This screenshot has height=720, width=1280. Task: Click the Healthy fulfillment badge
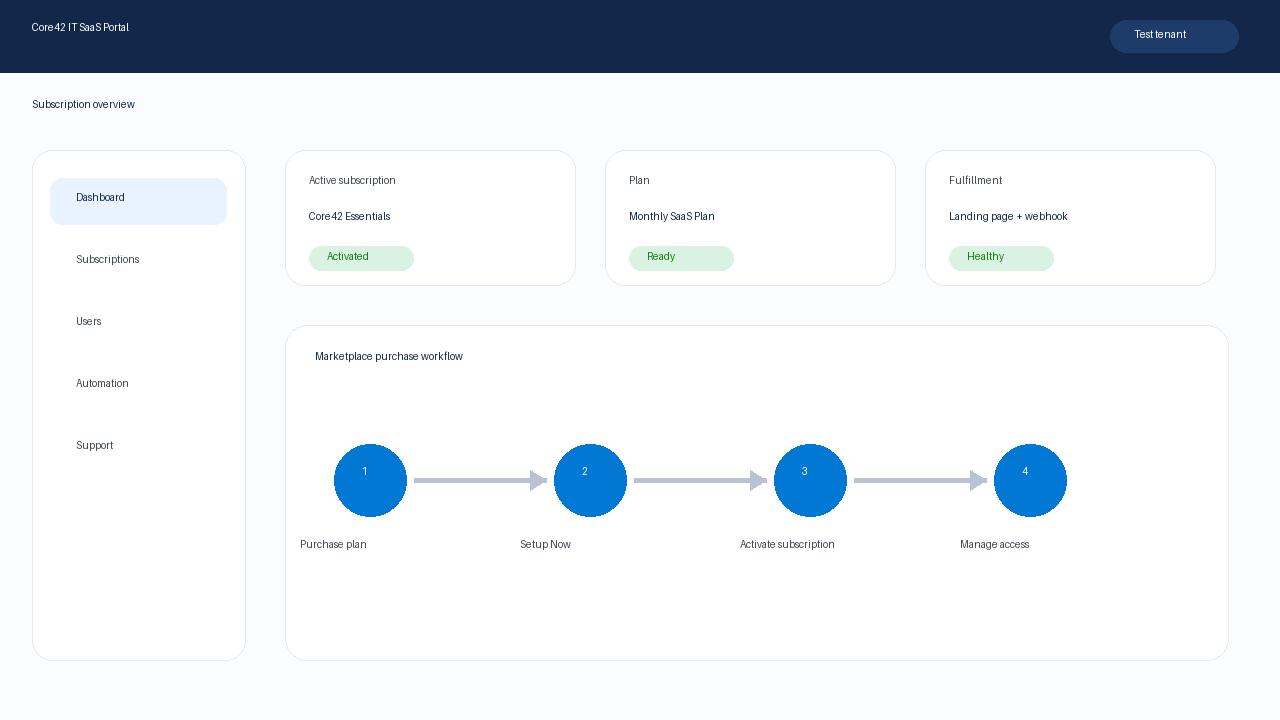coord(1001,258)
